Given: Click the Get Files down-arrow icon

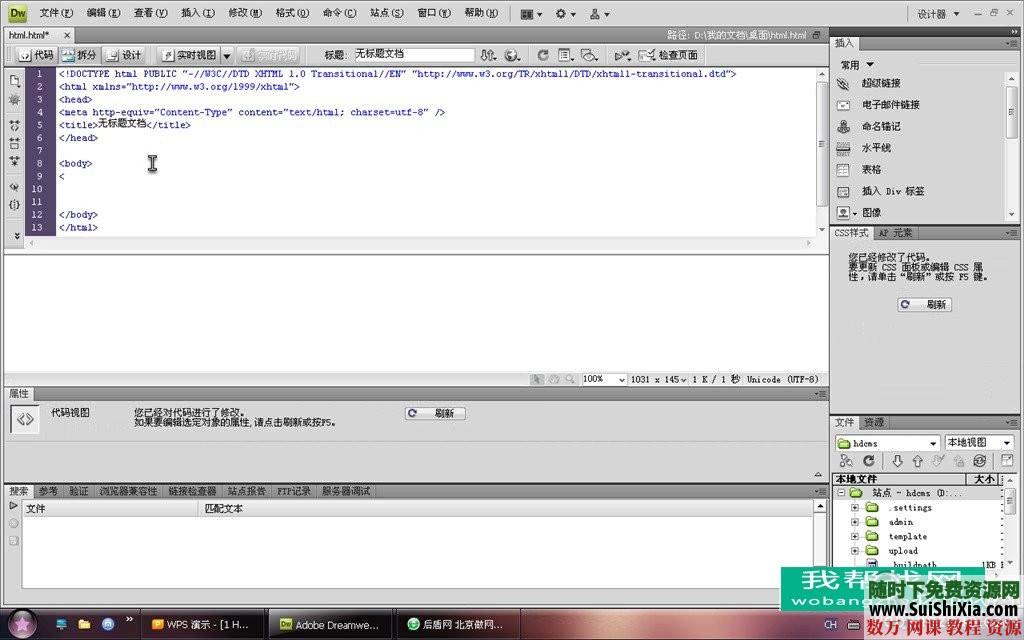Looking at the screenshot, I should click(897, 461).
